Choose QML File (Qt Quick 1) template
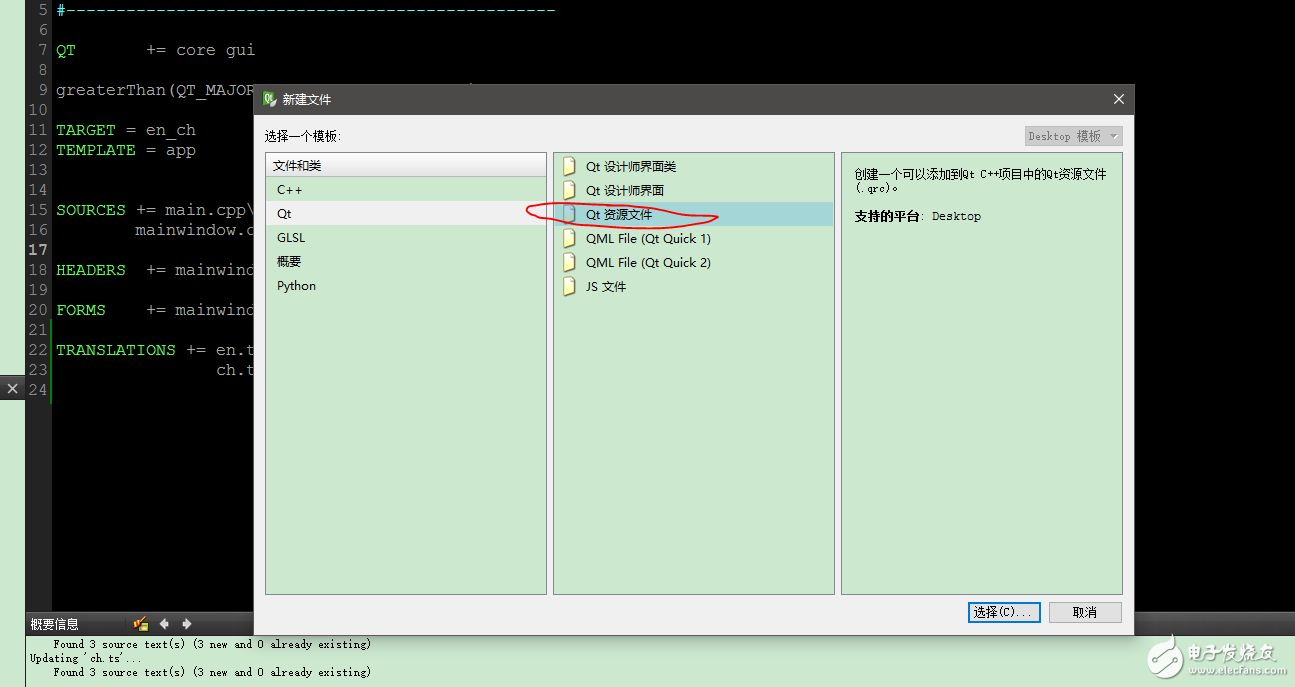 point(694,238)
